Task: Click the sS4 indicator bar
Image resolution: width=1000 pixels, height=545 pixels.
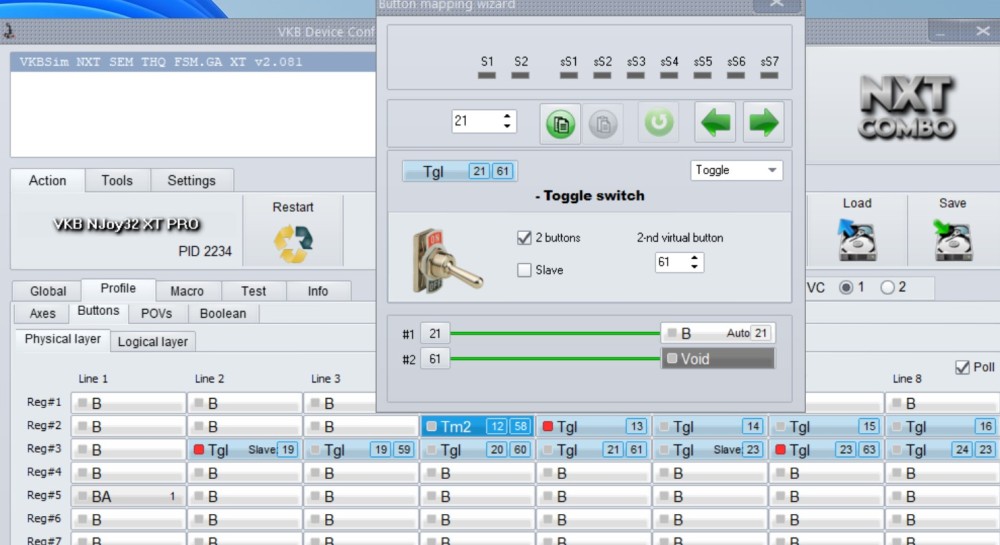Action: point(669,75)
